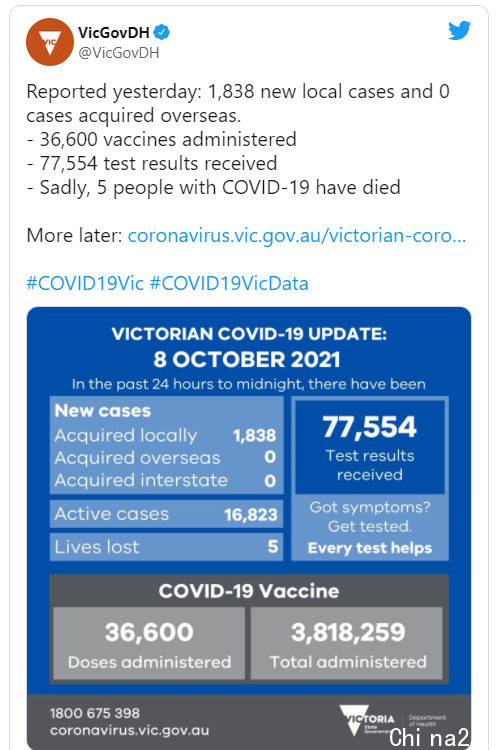Click the Every test helps message
The width and height of the screenshot is (500, 750).
tap(370, 548)
